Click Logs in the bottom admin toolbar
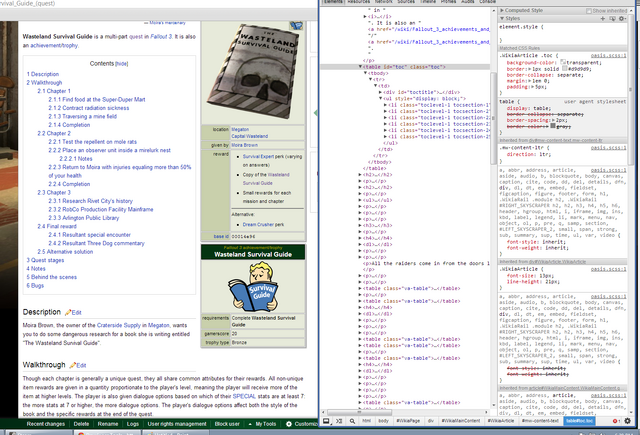The width and height of the screenshot is (640, 435). coord(133,424)
